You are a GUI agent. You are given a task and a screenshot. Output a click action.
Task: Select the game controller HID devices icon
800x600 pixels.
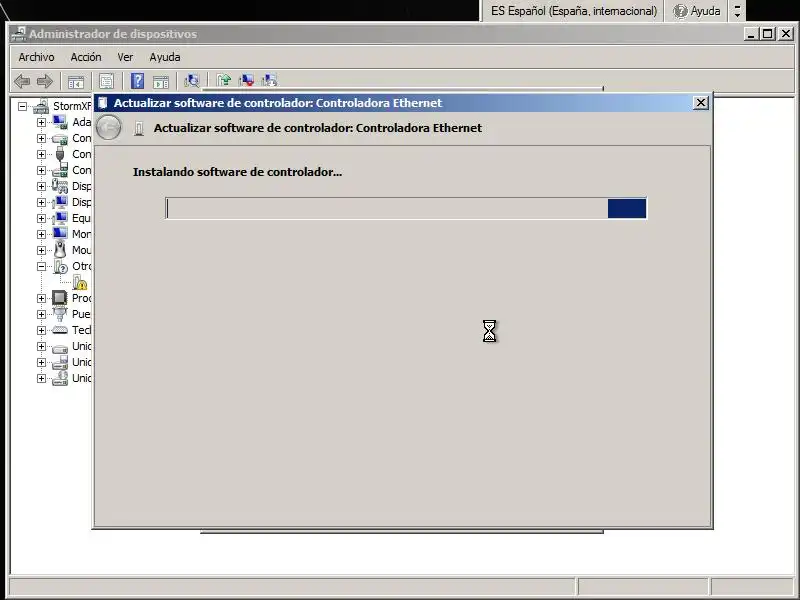tap(60, 186)
